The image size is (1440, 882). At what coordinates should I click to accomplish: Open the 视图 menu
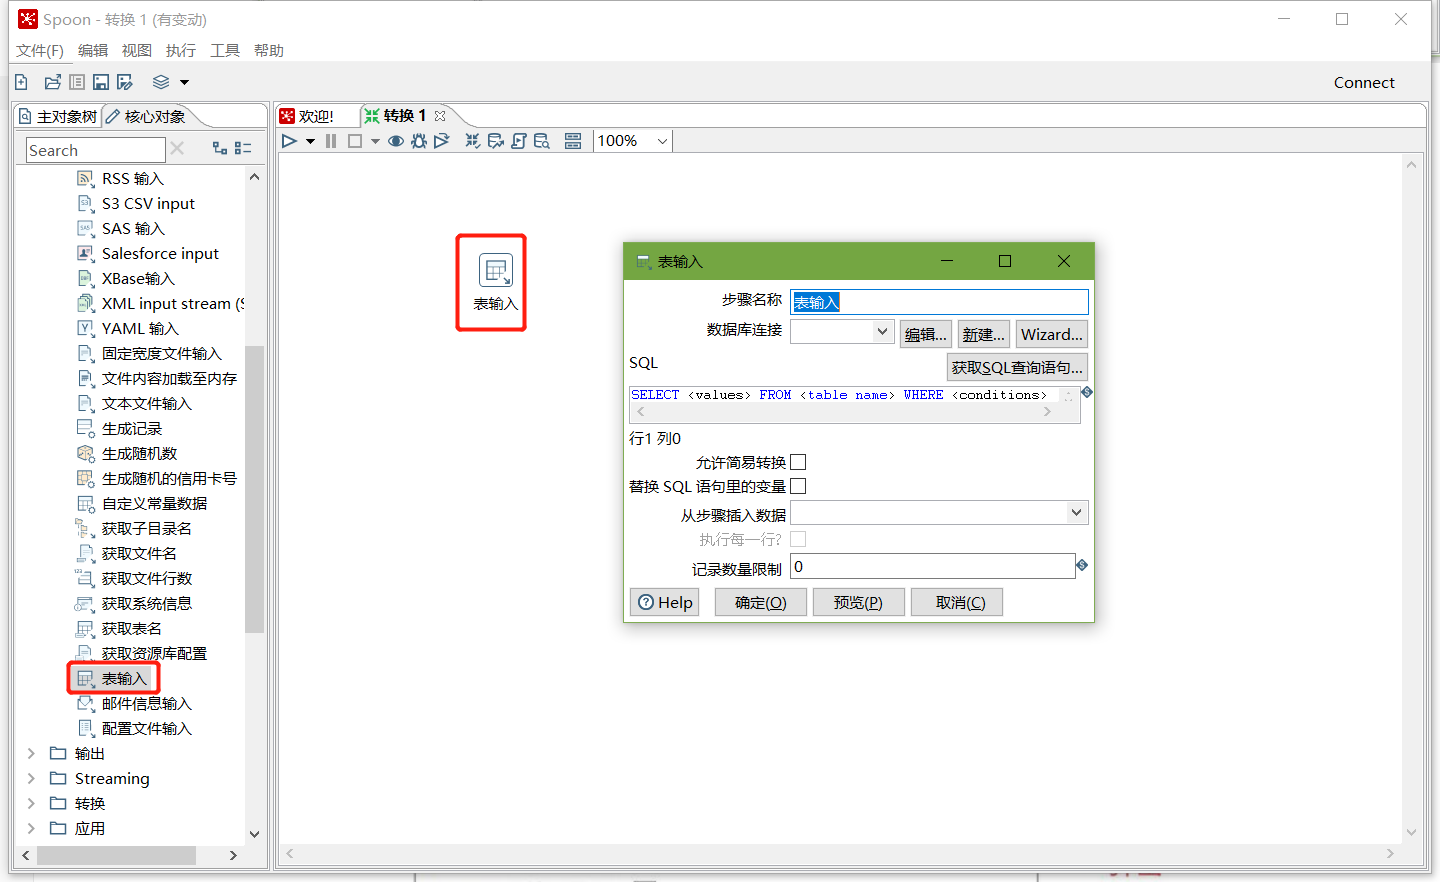(137, 50)
